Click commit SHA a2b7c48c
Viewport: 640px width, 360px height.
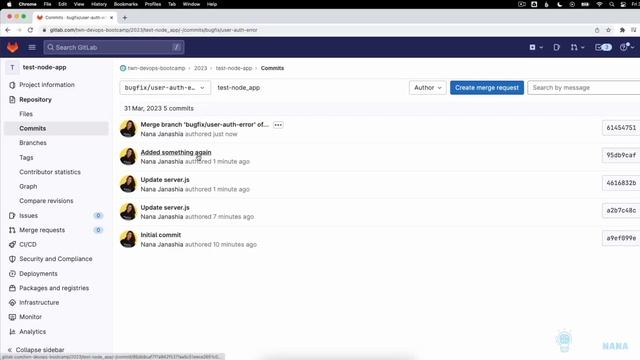tap(621, 211)
